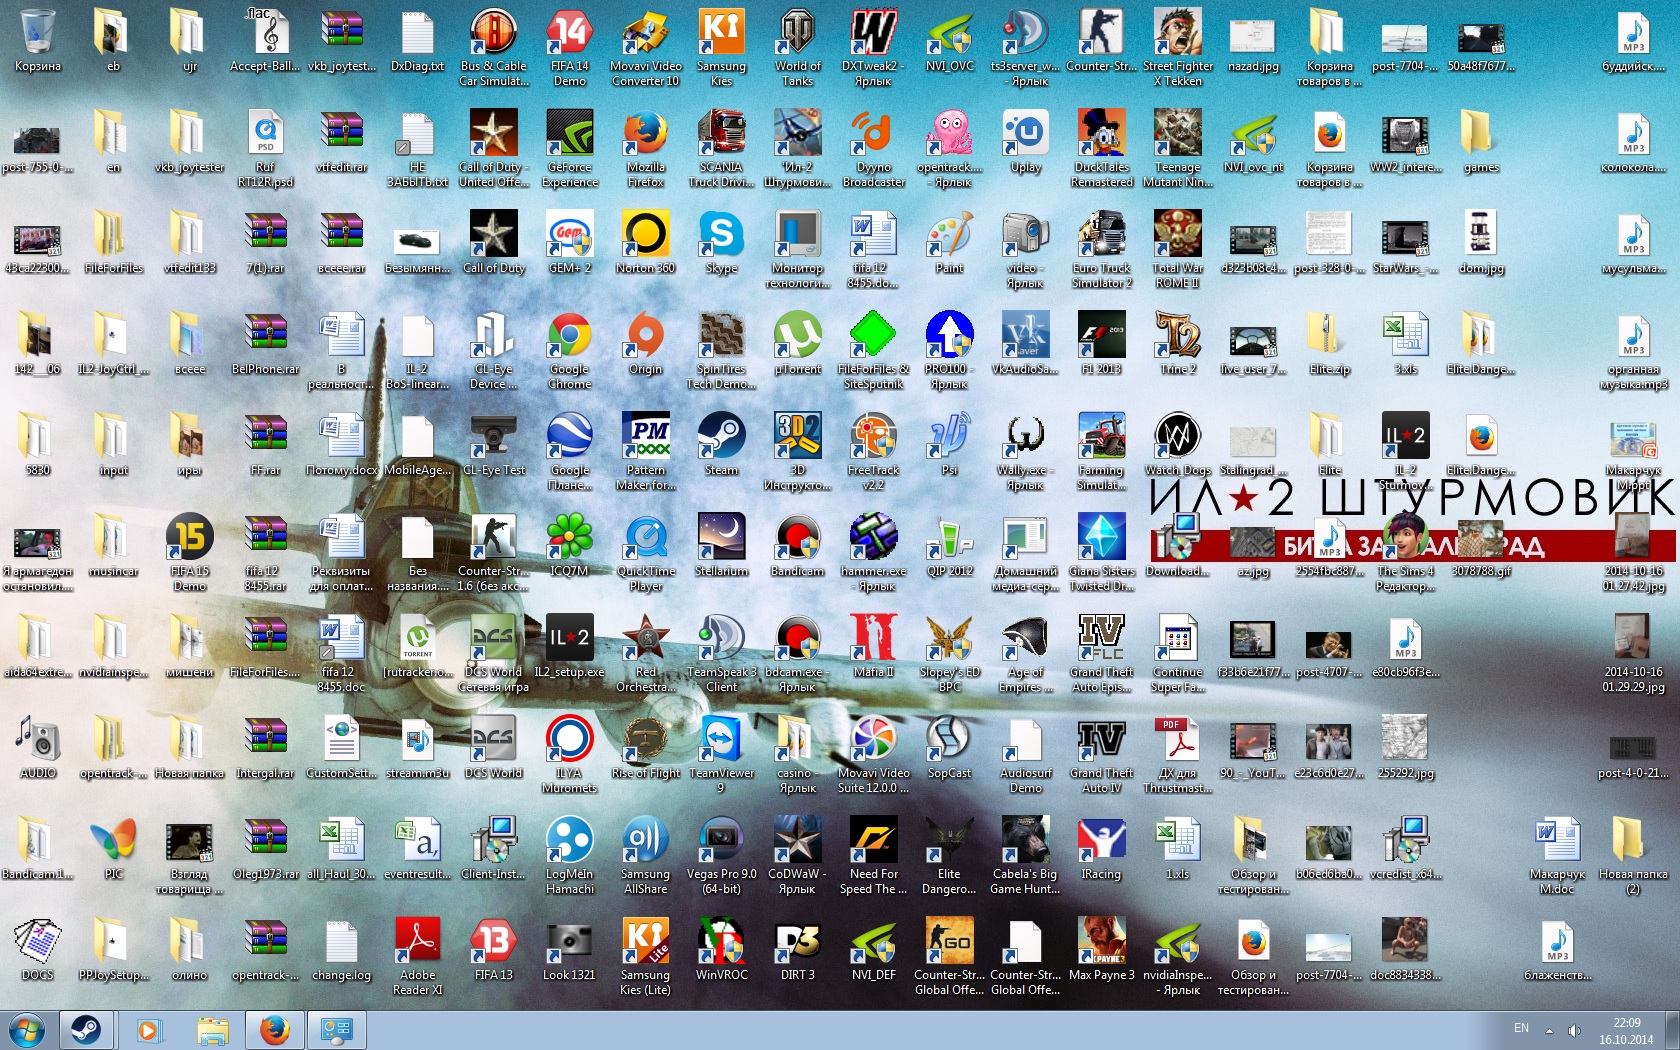Image resolution: width=1680 pixels, height=1050 pixels.
Task: Launch Max Payne 3 shortcut
Action: [x=1101, y=950]
